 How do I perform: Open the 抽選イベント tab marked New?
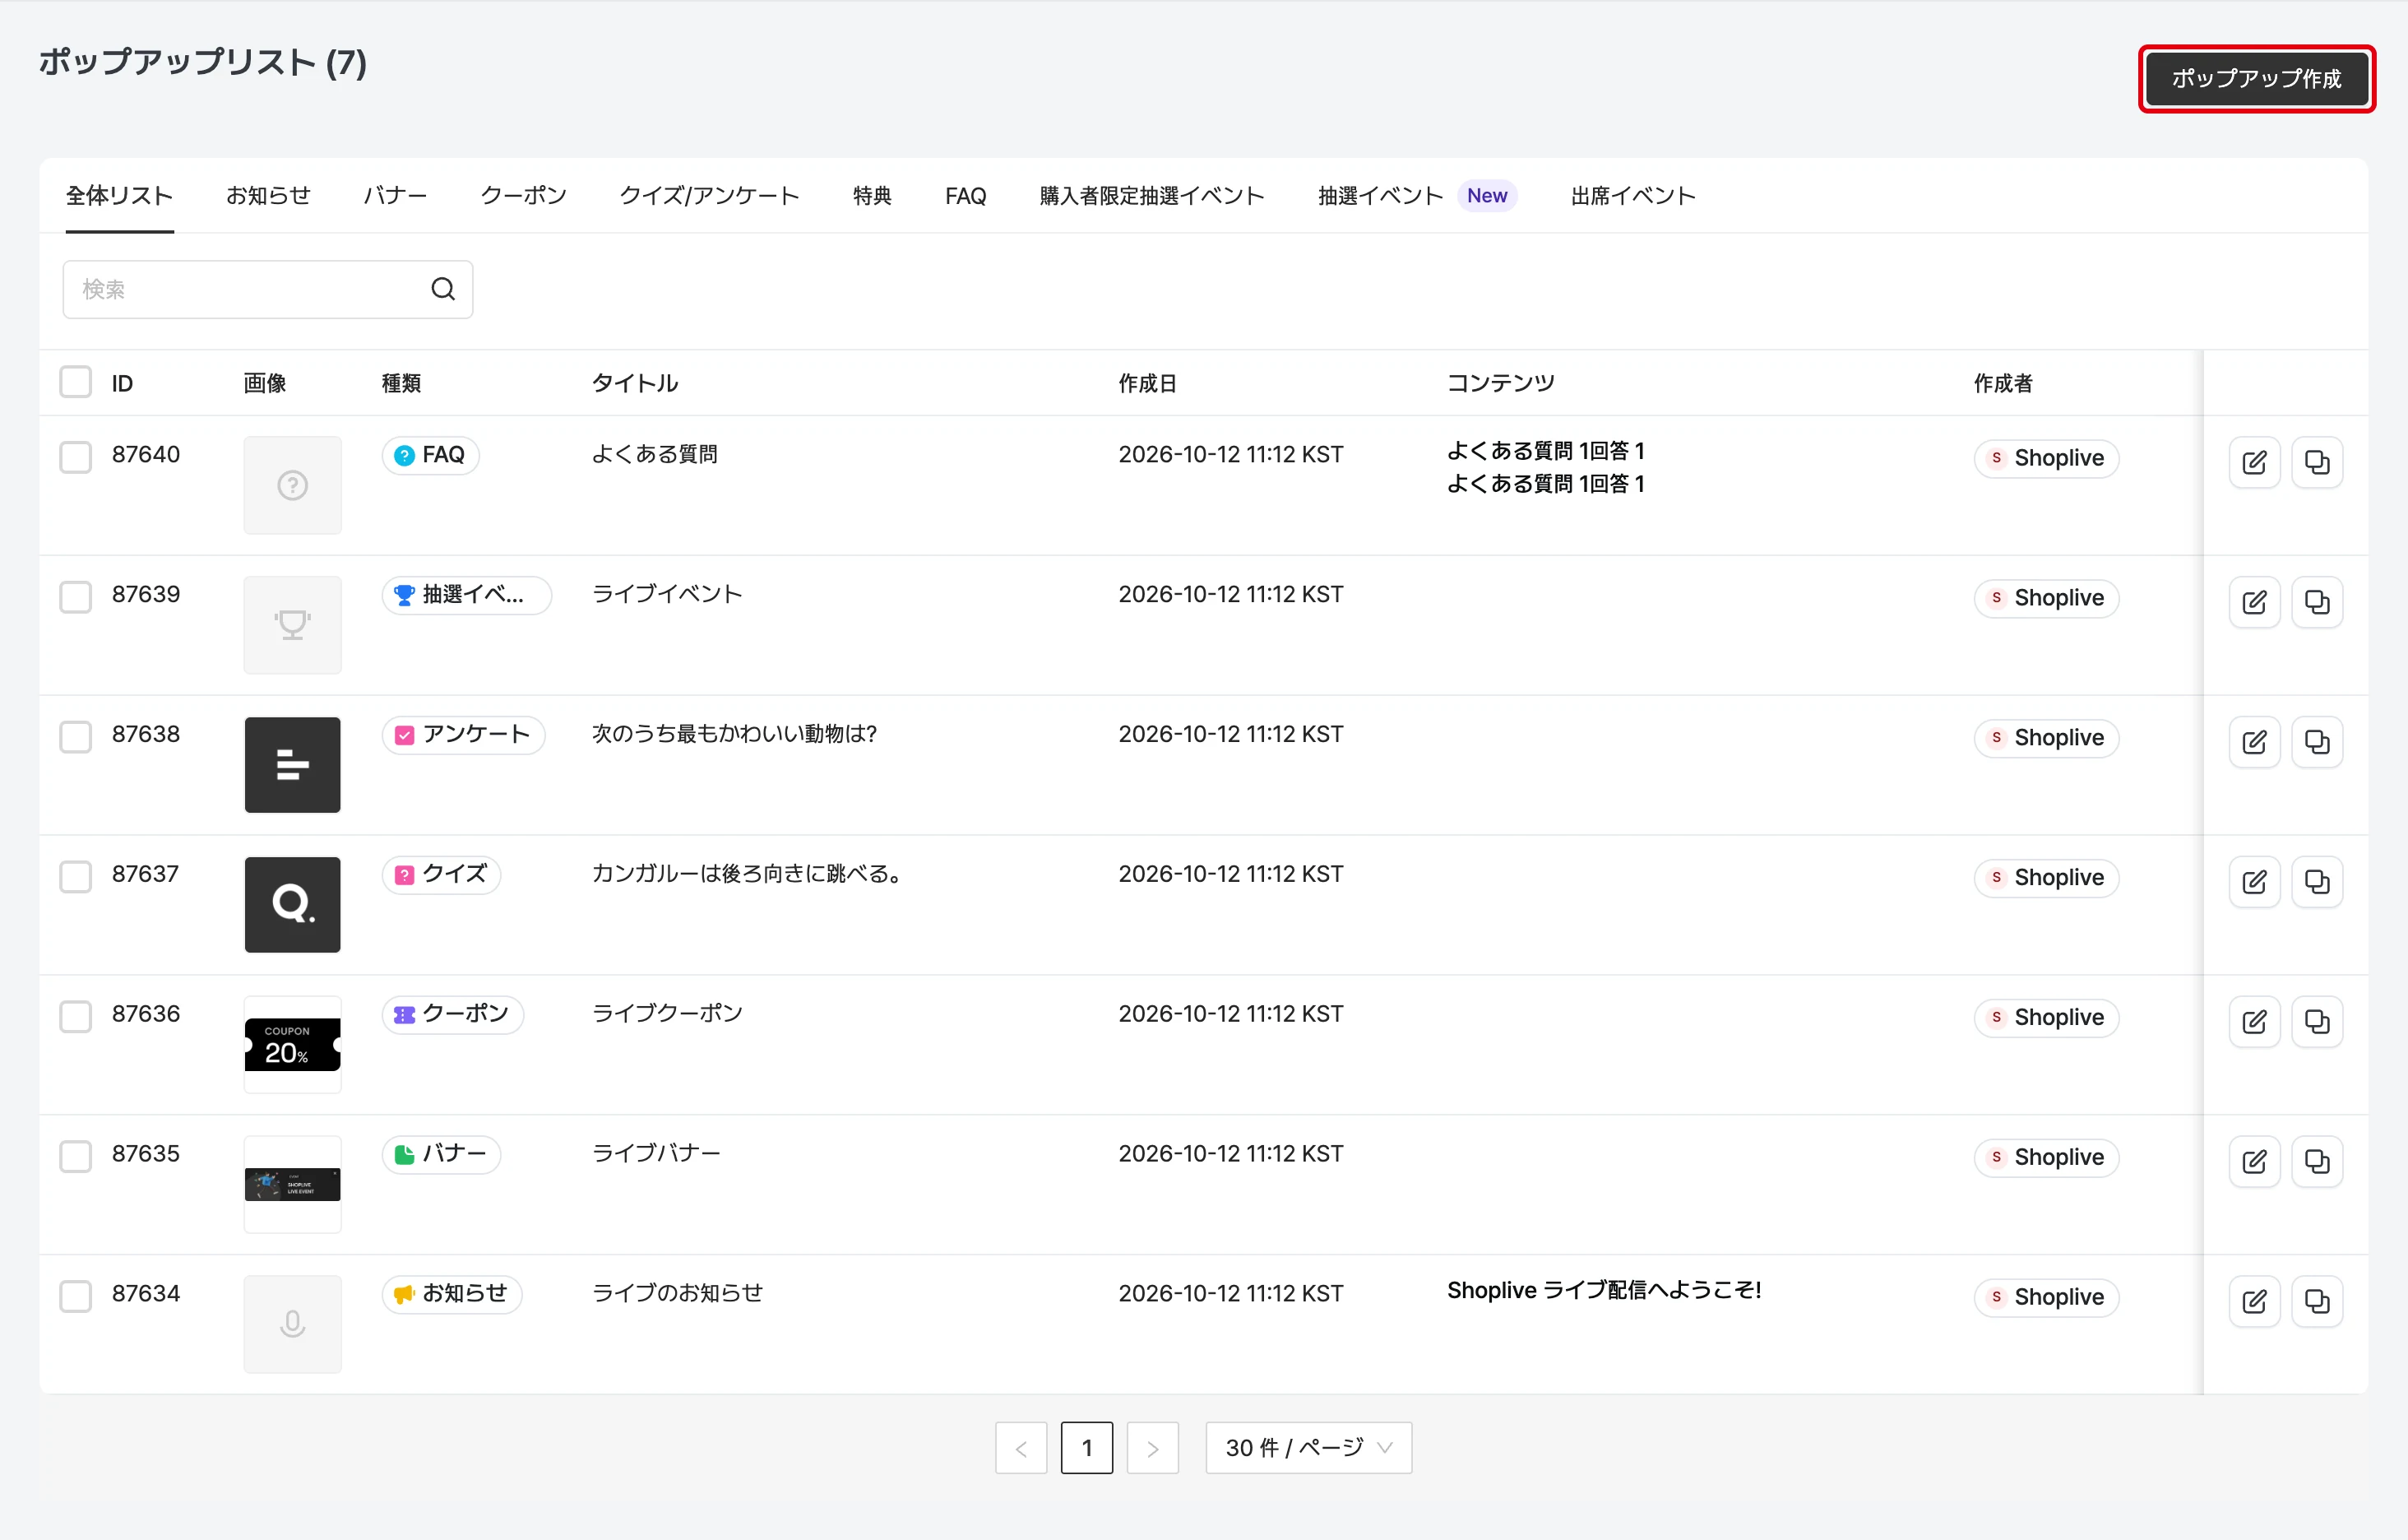[1417, 196]
